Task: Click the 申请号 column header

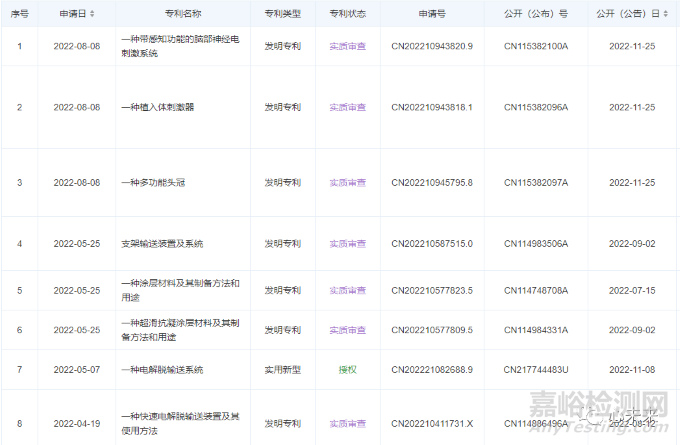Action: [x=432, y=15]
